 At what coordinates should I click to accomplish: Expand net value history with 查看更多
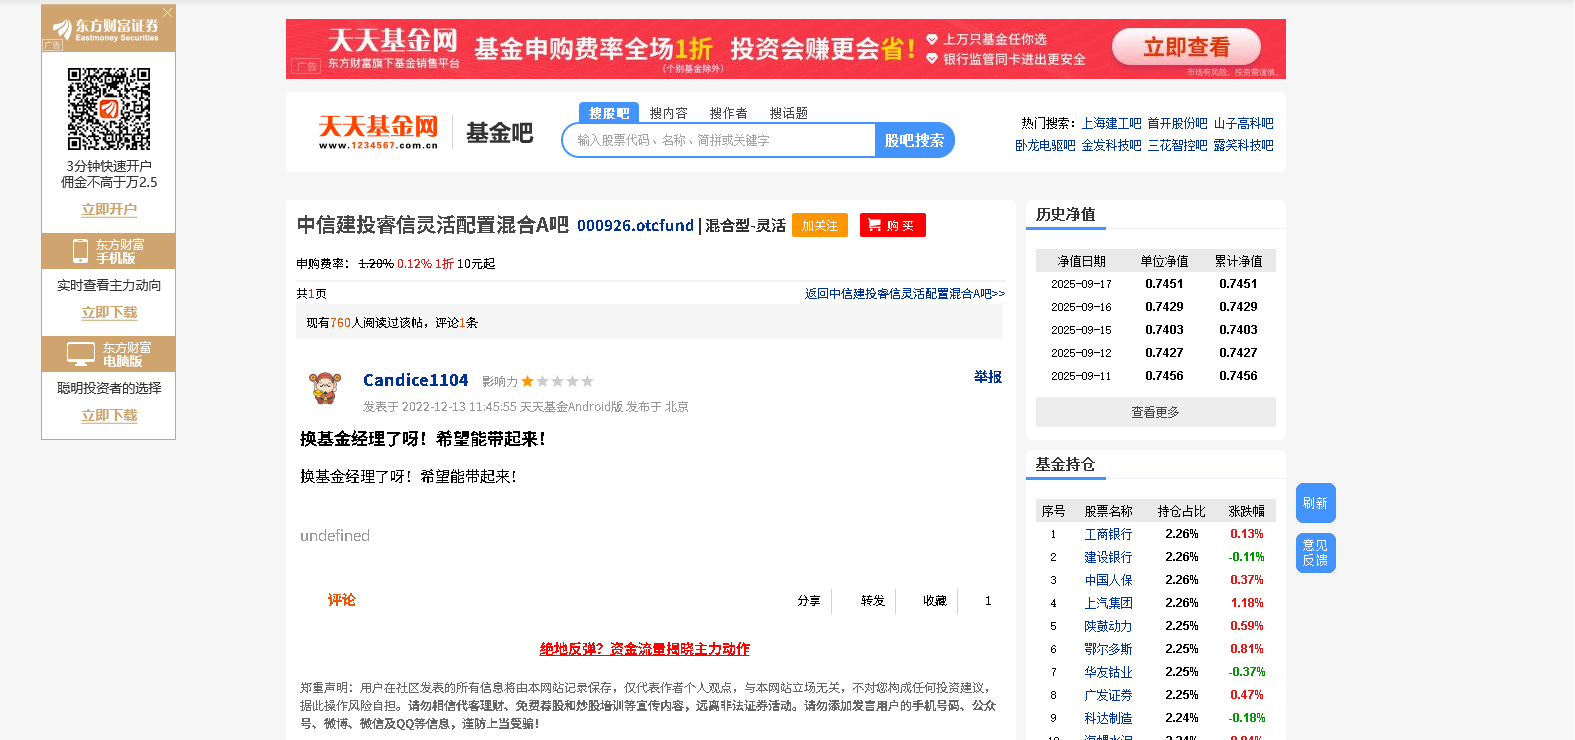1155,412
